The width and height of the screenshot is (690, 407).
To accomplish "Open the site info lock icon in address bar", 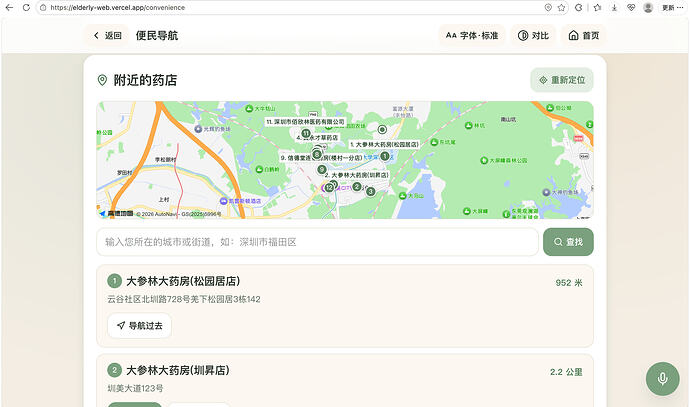I will [x=43, y=7].
